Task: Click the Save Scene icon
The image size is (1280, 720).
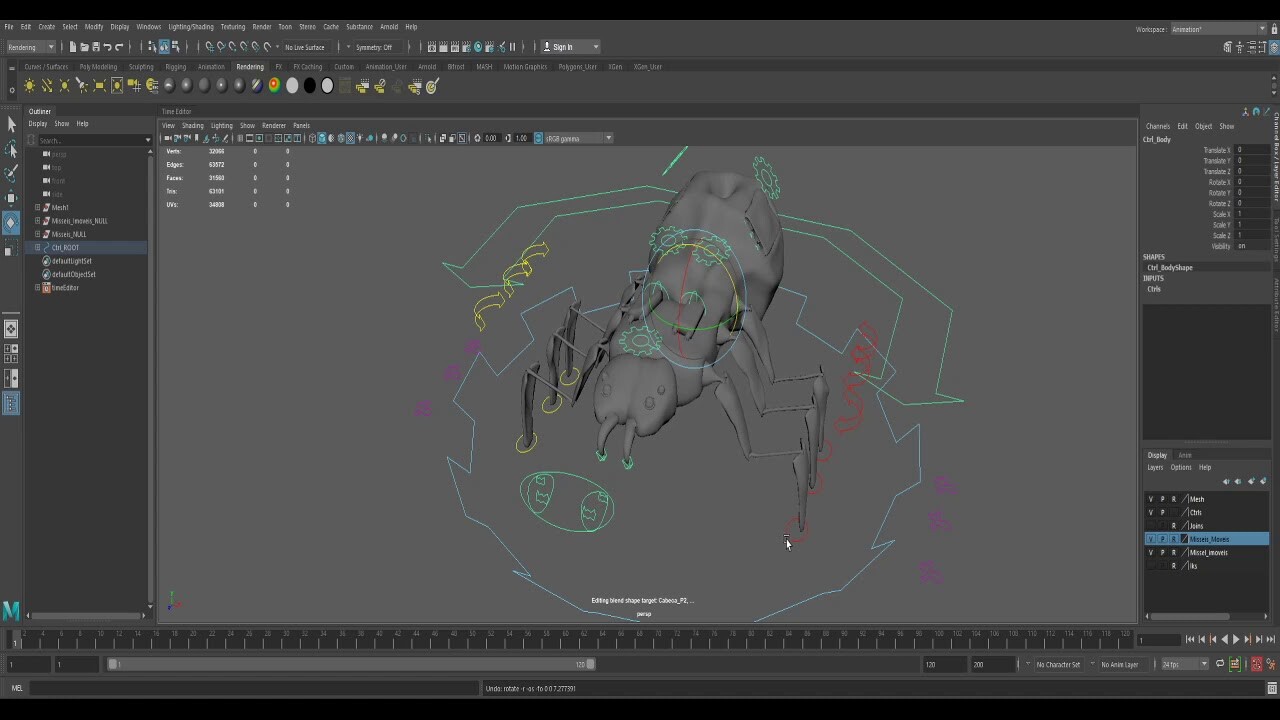Action: point(97,47)
